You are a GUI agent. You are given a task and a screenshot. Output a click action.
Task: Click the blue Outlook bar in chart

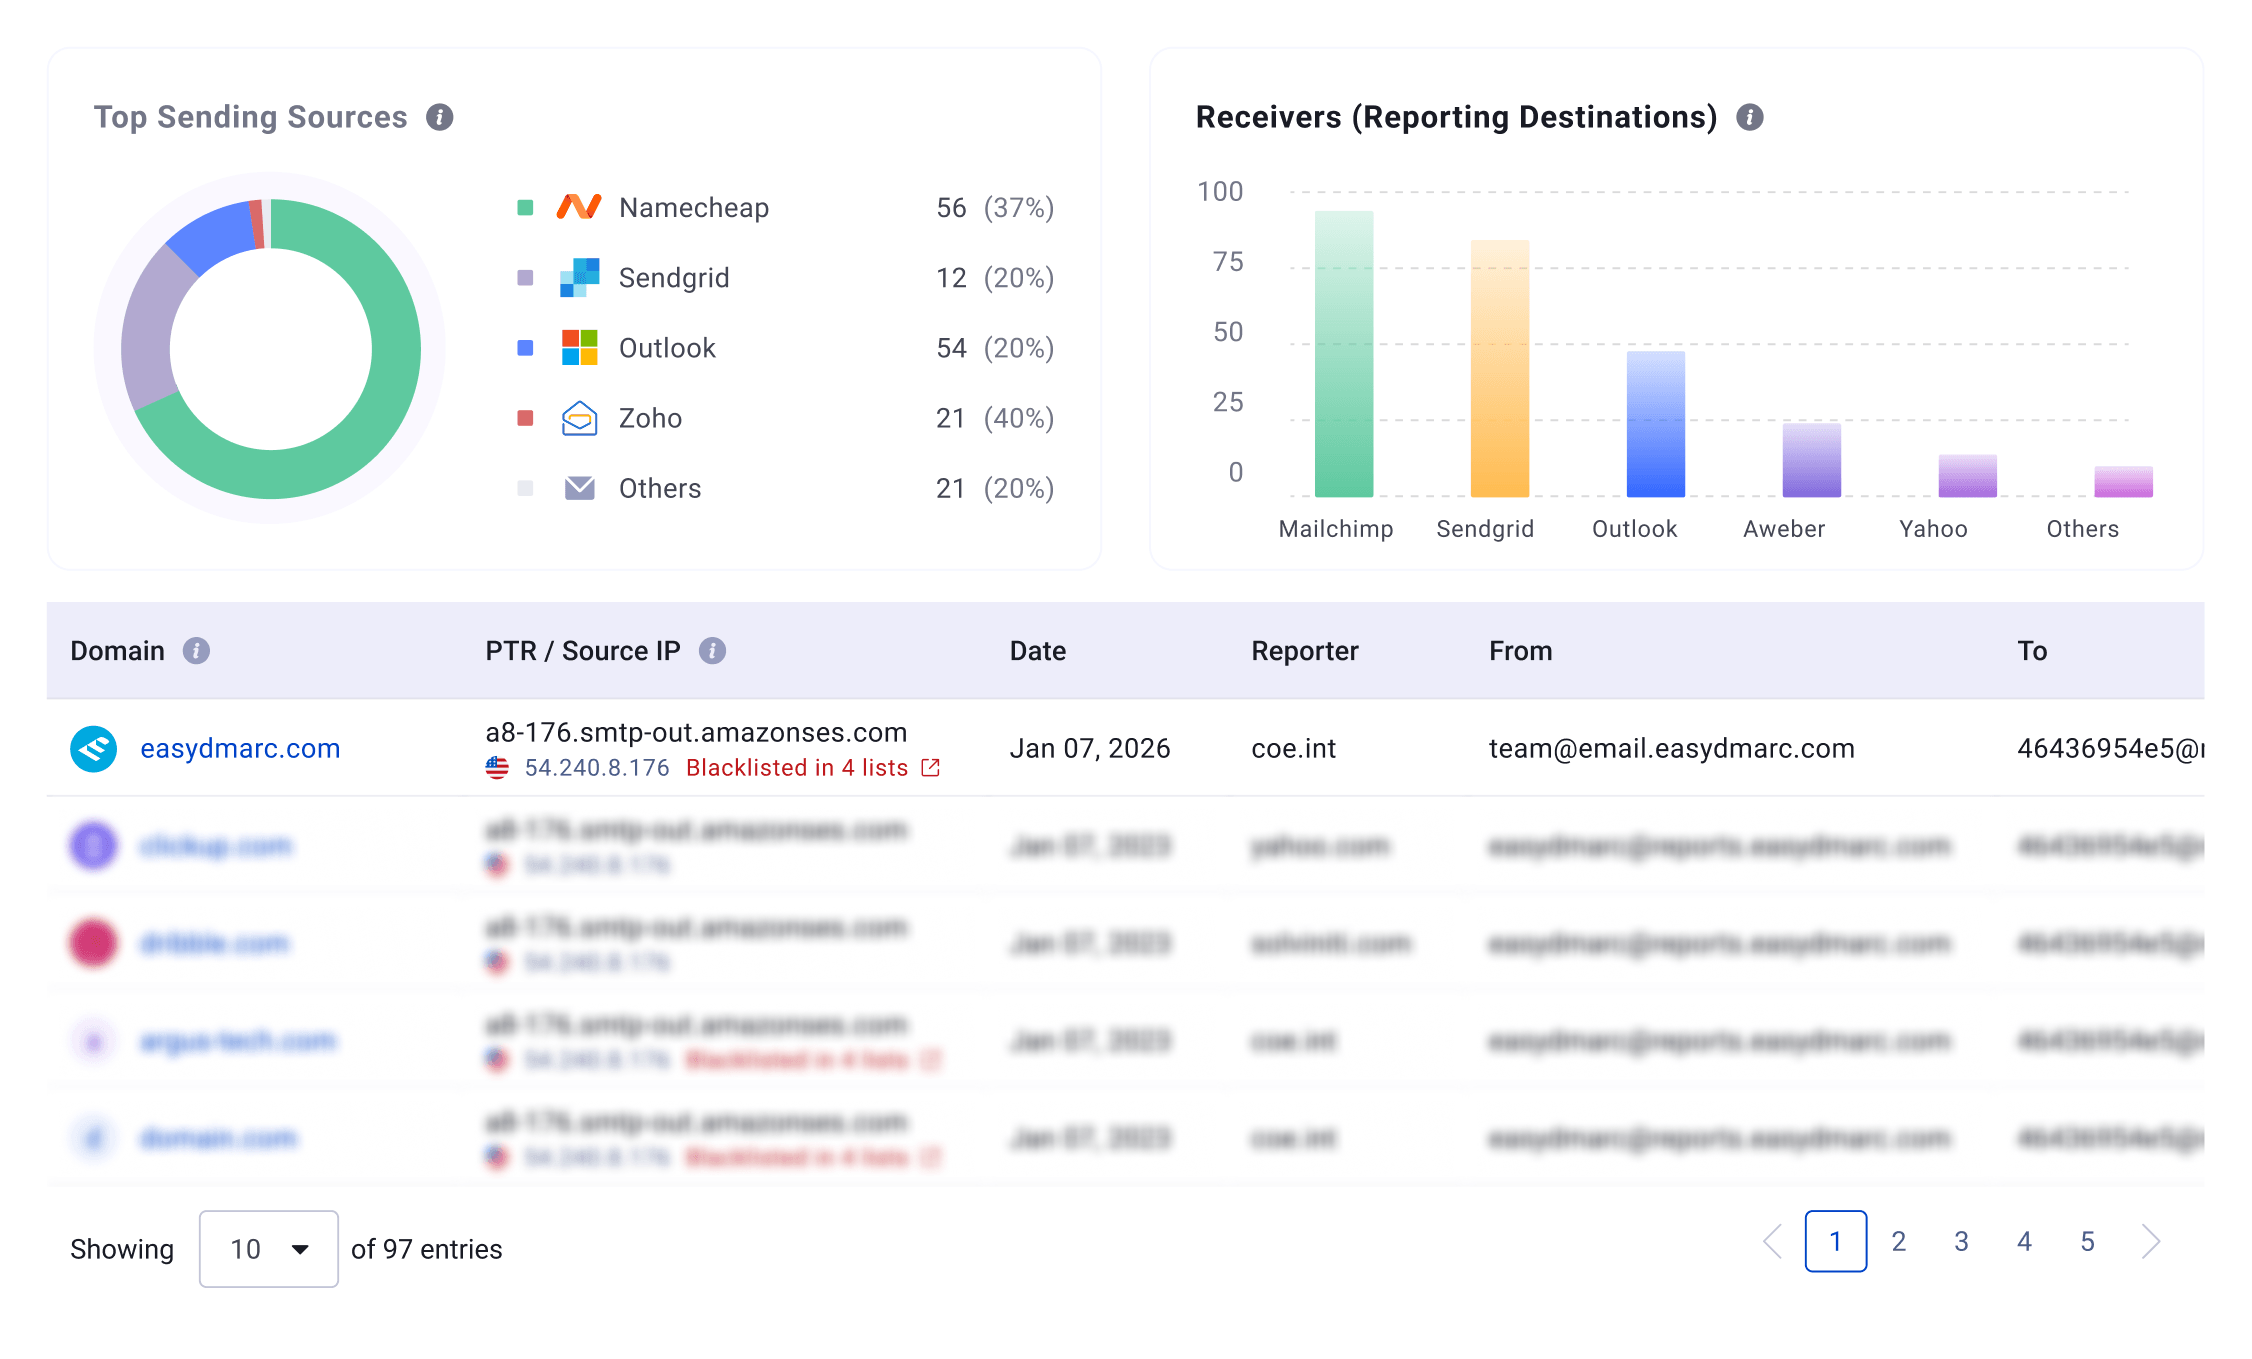click(1655, 424)
